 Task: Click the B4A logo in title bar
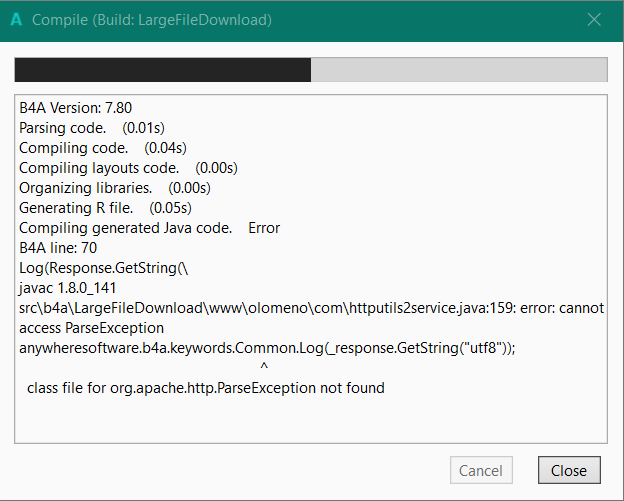point(16,20)
